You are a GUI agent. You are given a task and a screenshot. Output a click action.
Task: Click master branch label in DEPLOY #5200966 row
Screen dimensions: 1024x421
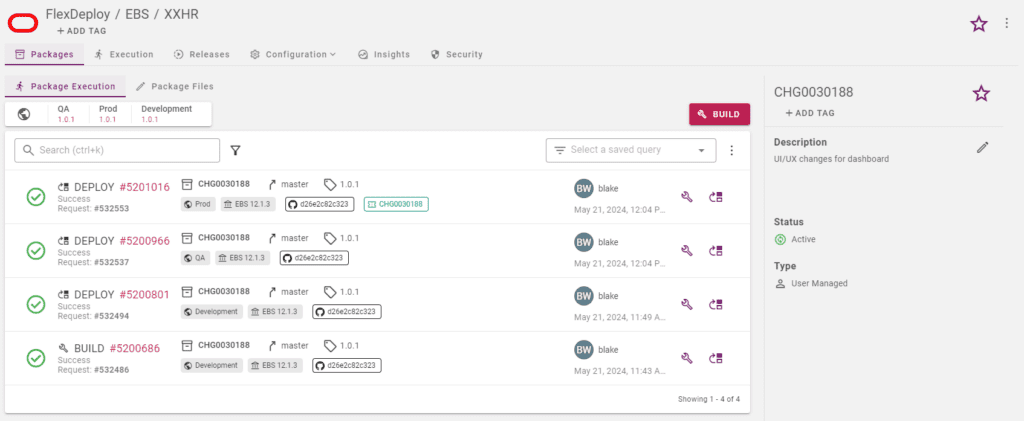[x=295, y=238]
